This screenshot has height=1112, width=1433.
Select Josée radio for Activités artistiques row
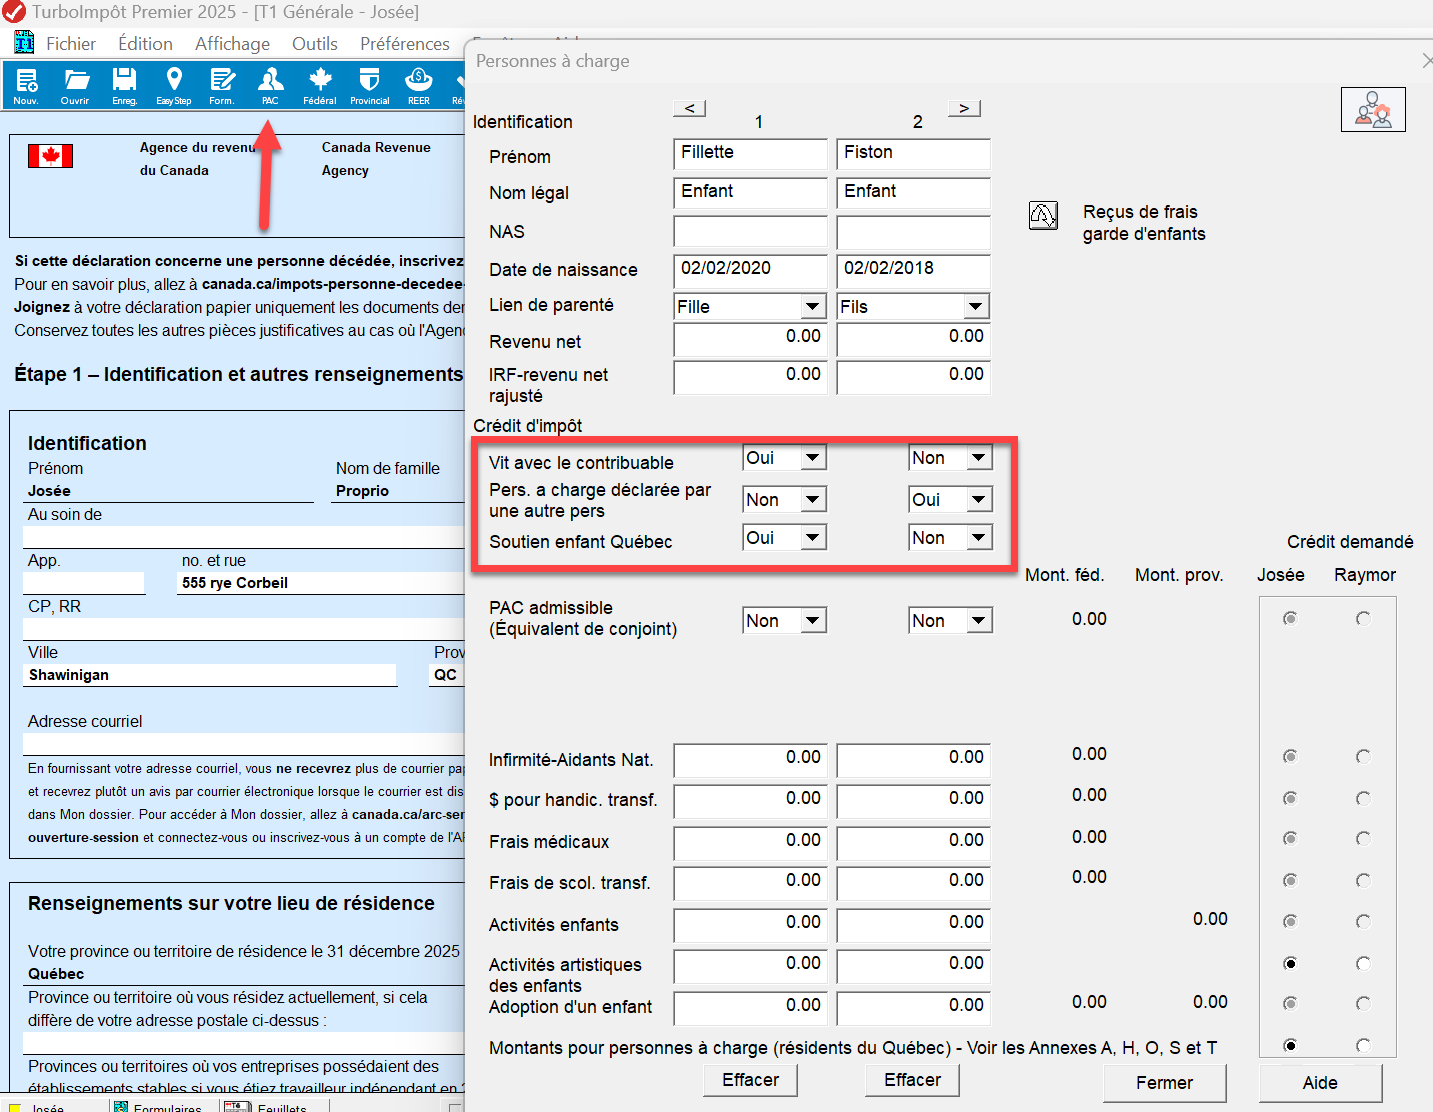point(1290,963)
